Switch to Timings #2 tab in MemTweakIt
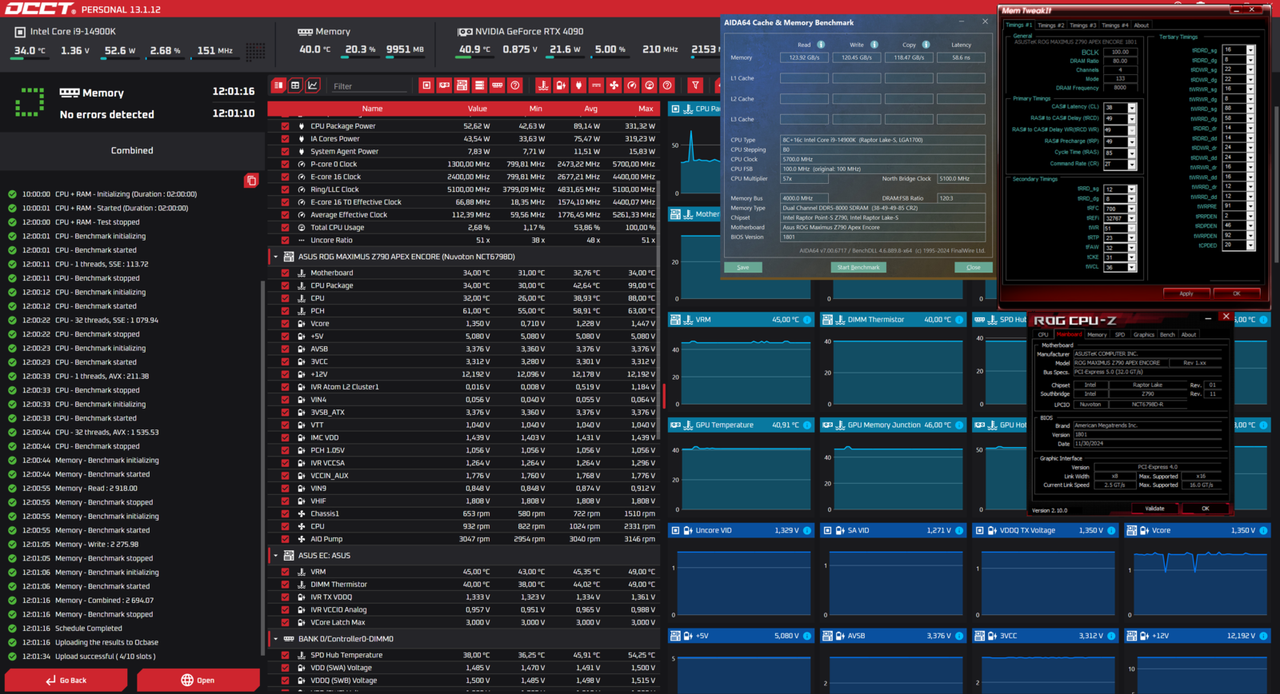The height and width of the screenshot is (694, 1280). [1051, 25]
